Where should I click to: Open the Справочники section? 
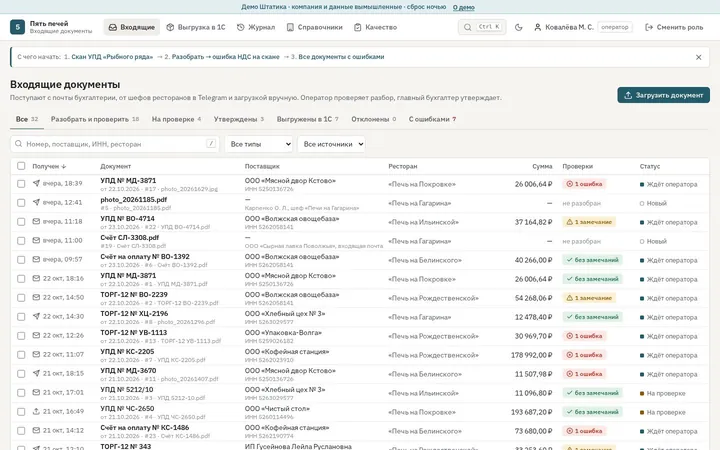point(315,27)
